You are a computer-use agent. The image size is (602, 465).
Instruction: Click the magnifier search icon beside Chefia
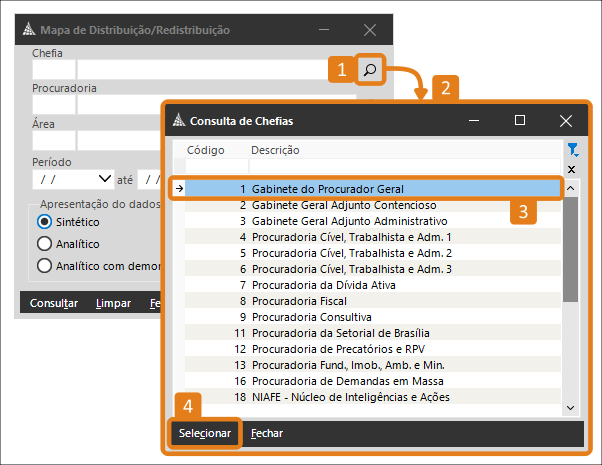[x=370, y=70]
